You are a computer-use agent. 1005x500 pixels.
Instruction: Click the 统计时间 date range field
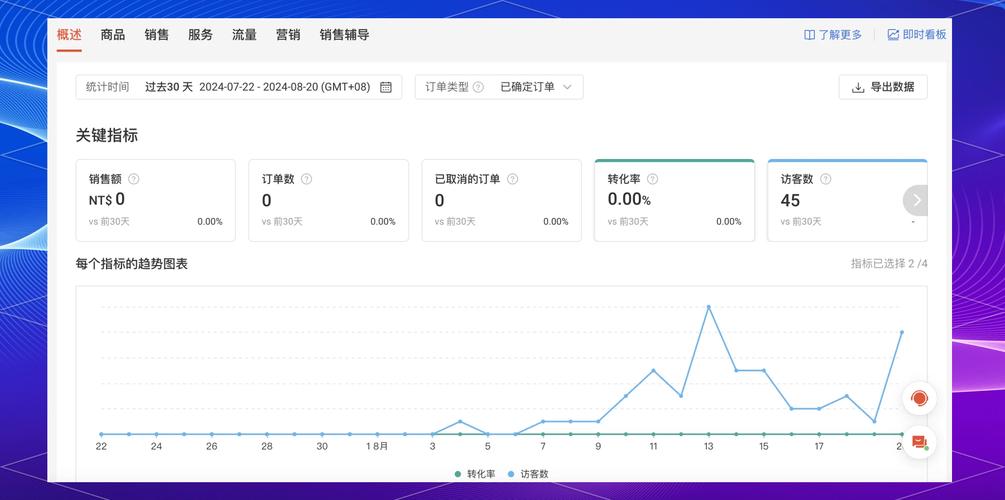(x=239, y=87)
